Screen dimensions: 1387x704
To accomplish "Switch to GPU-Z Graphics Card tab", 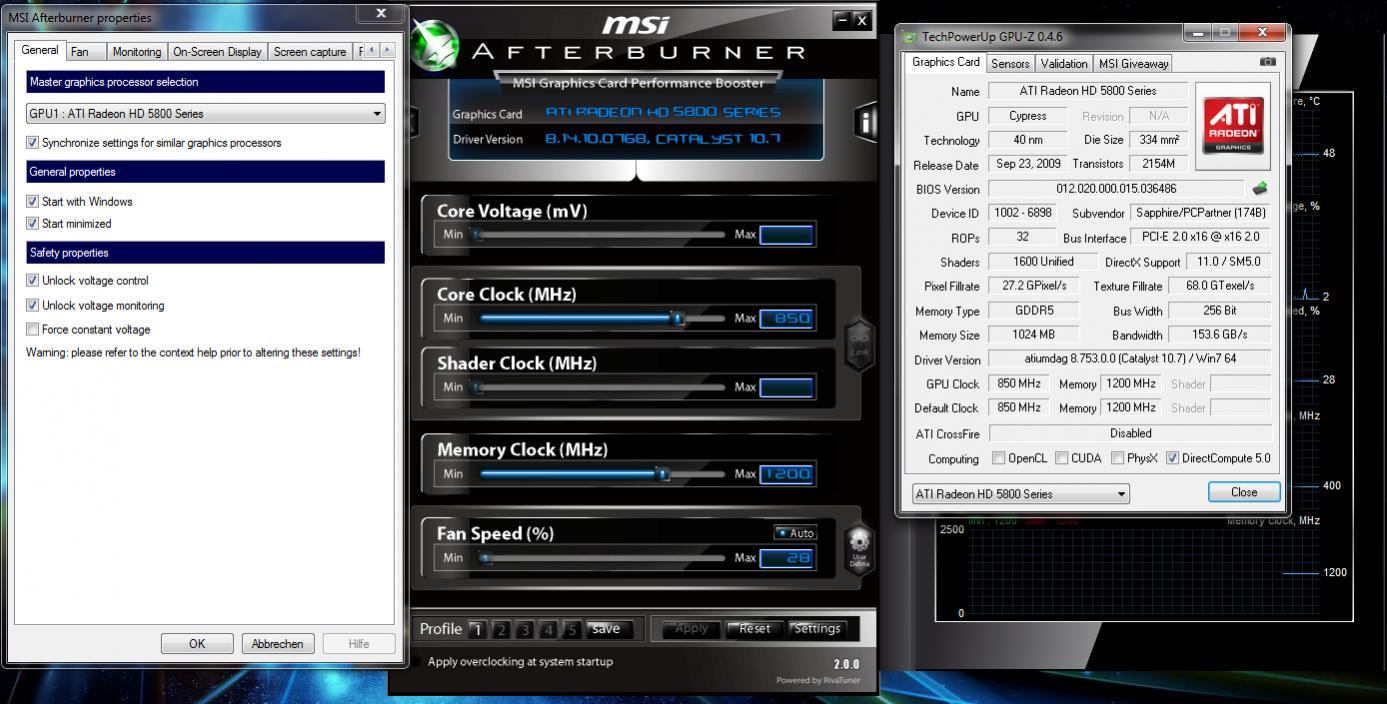I will click(x=946, y=62).
